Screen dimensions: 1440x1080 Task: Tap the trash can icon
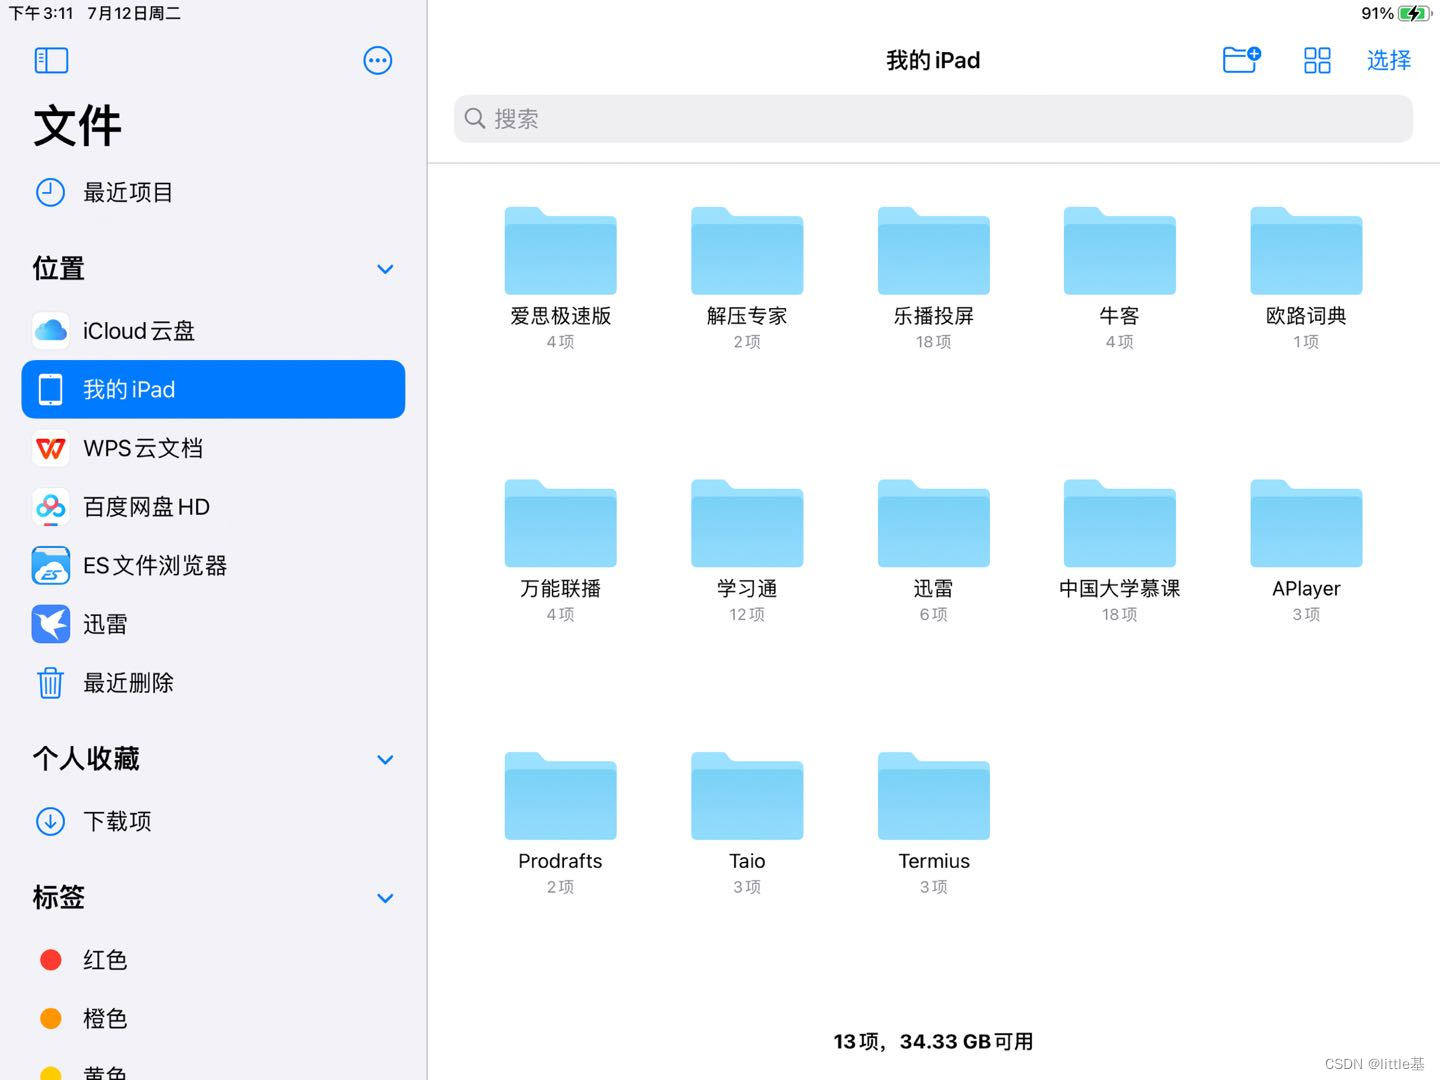(51, 683)
